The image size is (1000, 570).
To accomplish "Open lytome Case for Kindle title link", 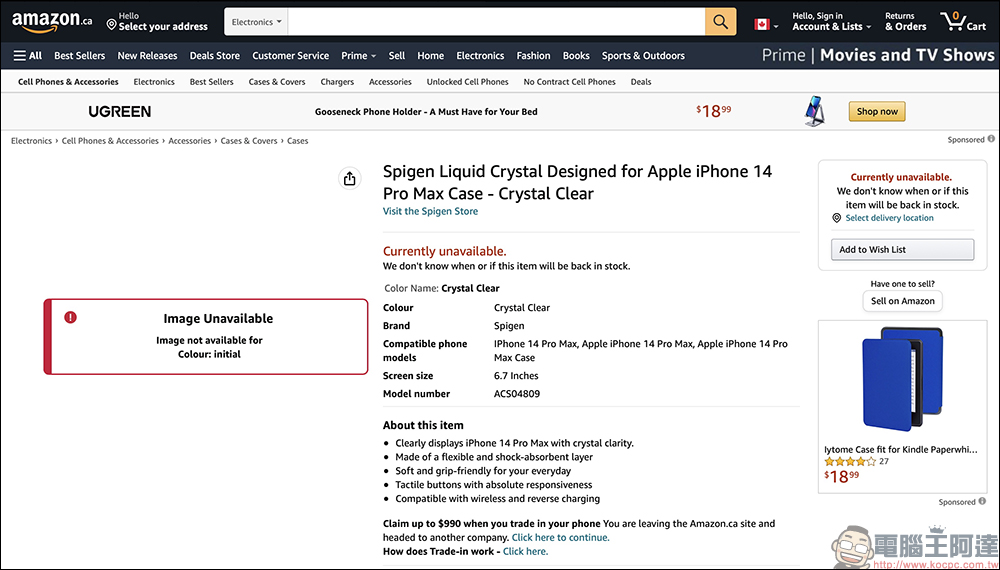I will click(901, 449).
